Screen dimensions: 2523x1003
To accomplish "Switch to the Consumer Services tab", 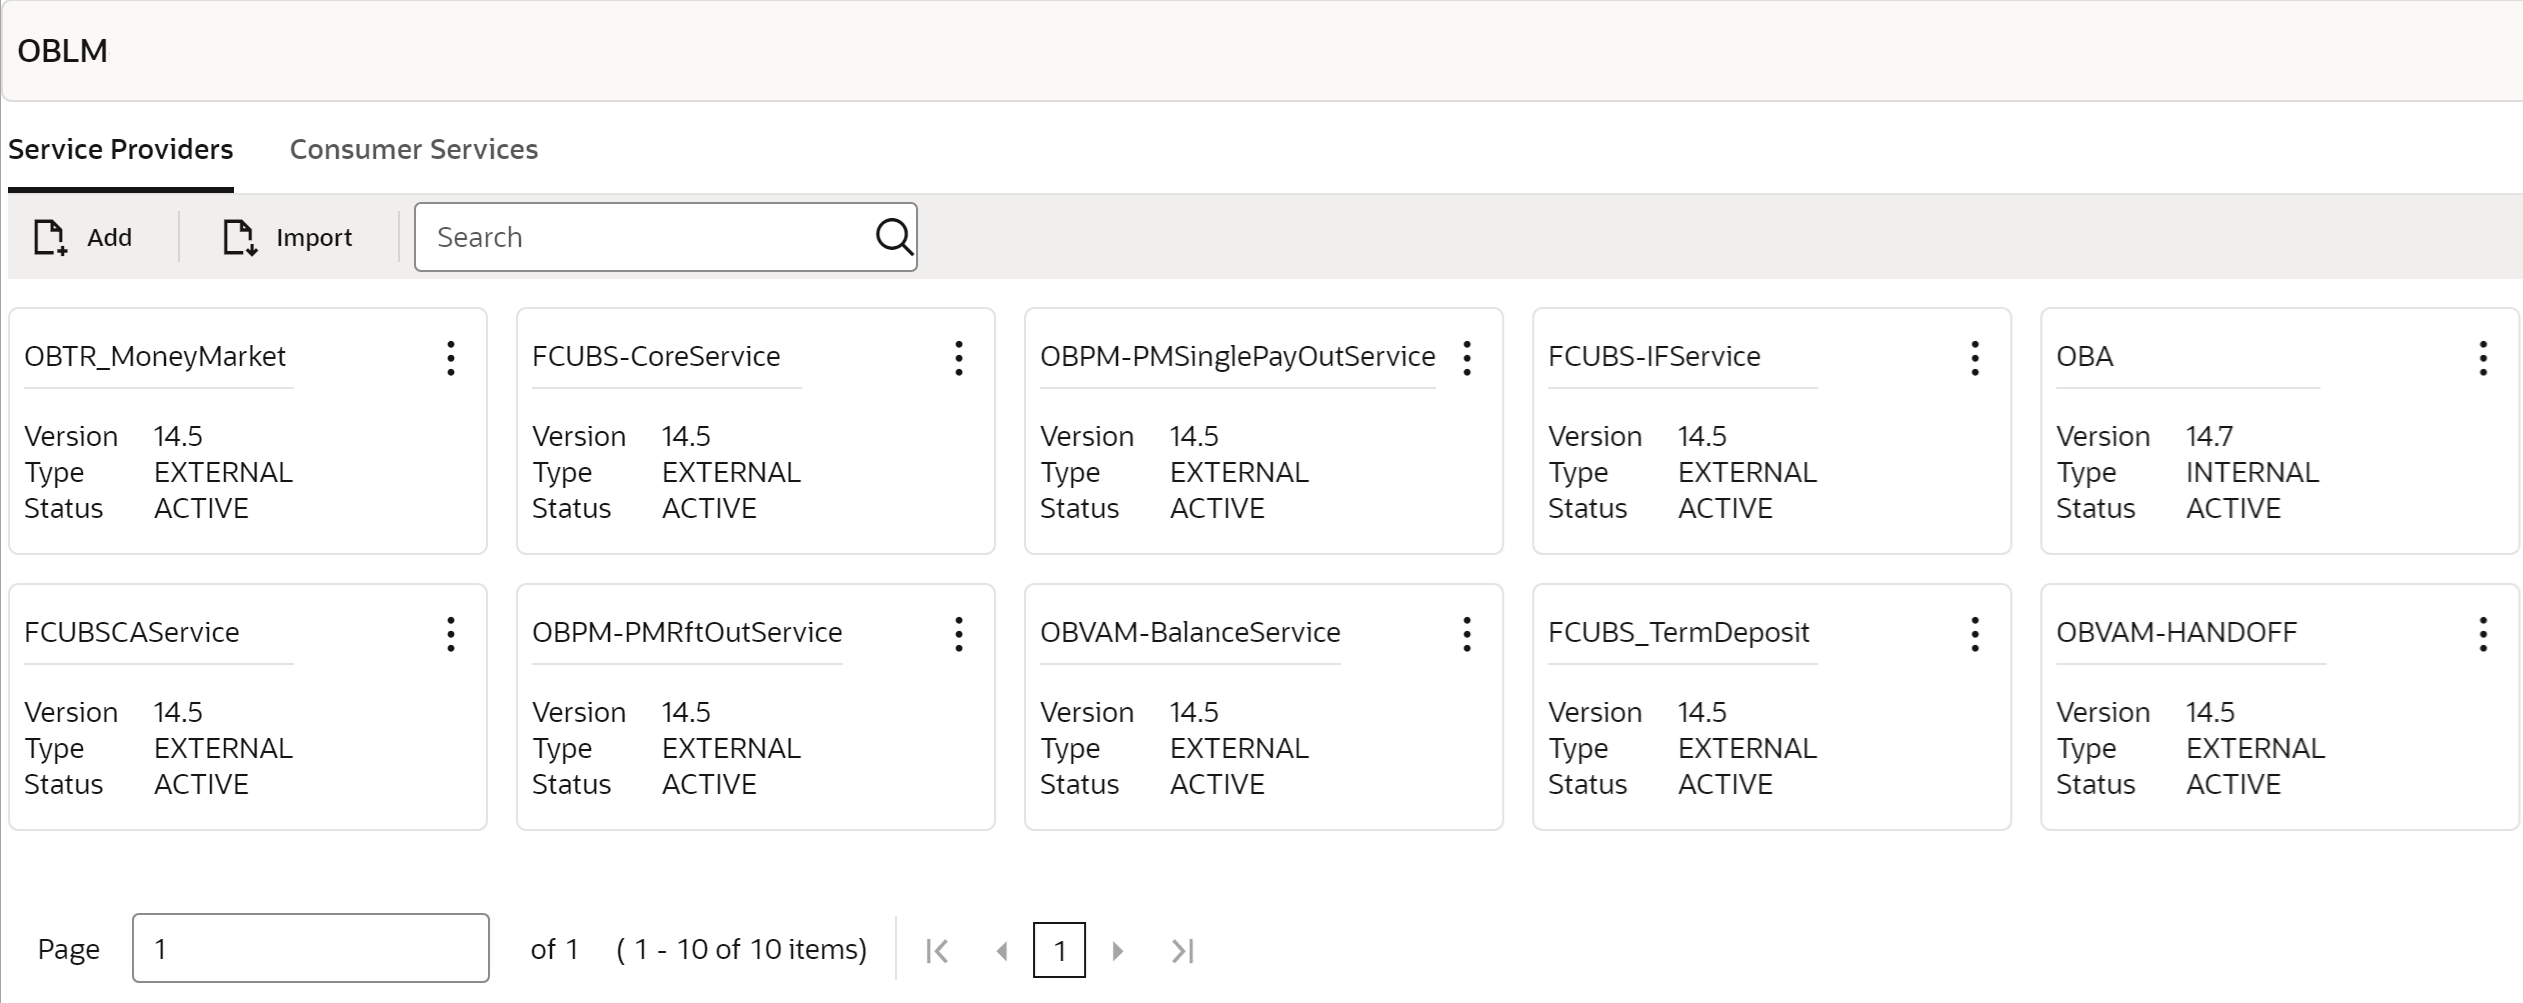I will [413, 150].
